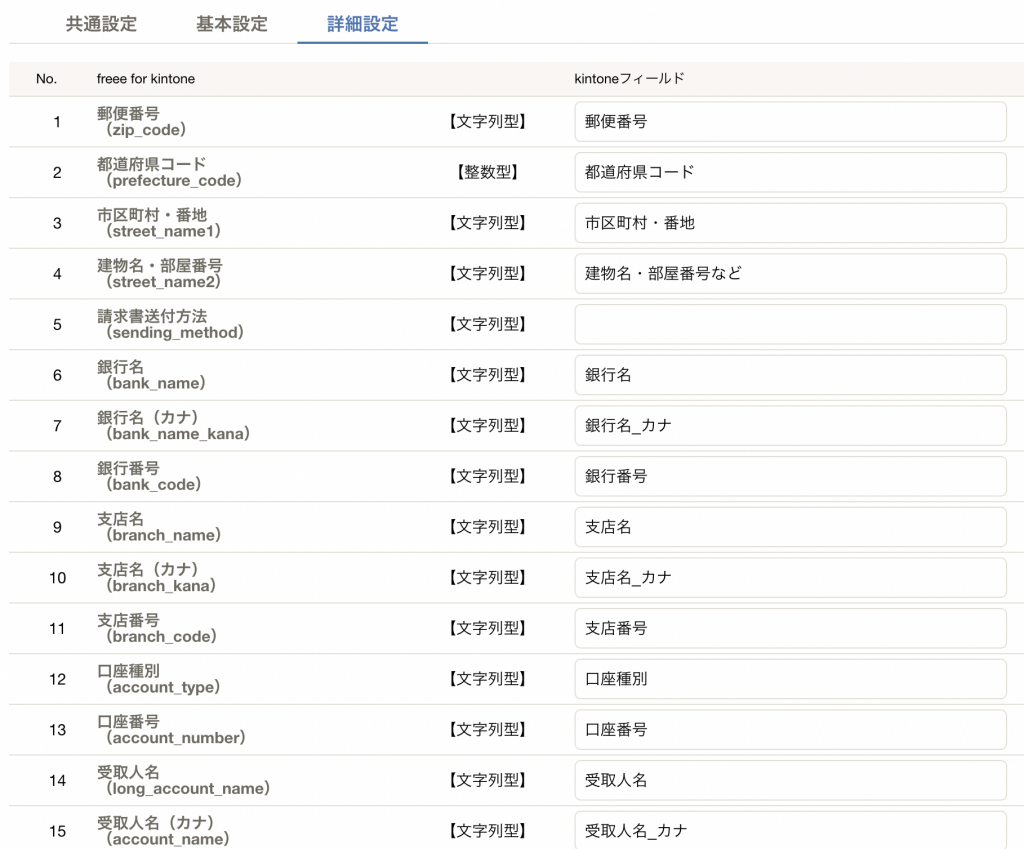The height and width of the screenshot is (849, 1024).
Task: Select the 支店名 (branch_name) label
Action: [159, 527]
